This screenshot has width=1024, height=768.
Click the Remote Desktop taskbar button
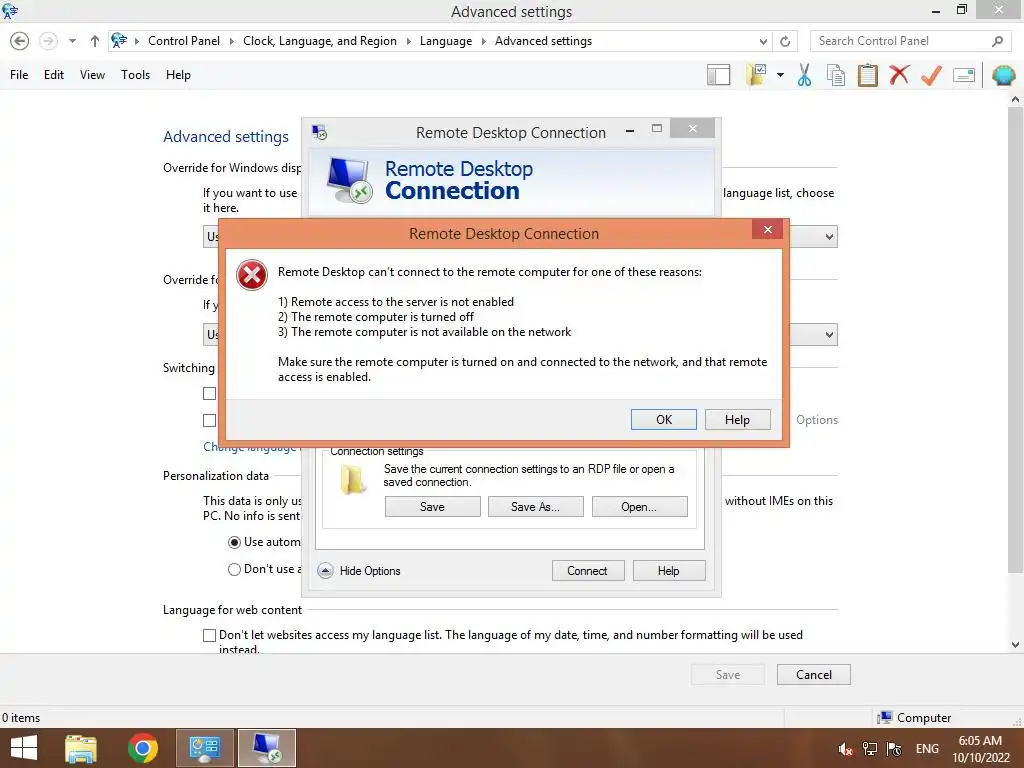click(x=266, y=748)
